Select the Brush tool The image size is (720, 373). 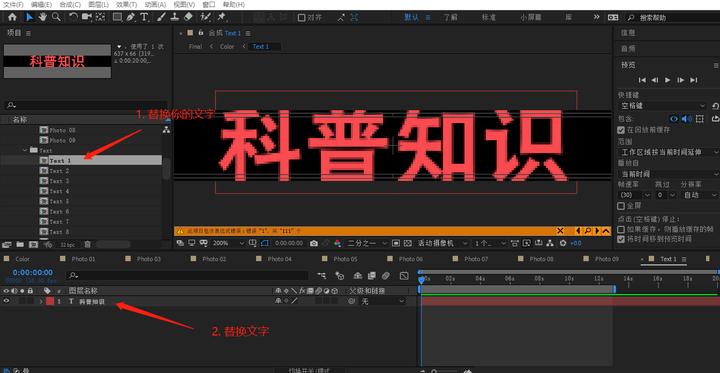click(161, 17)
